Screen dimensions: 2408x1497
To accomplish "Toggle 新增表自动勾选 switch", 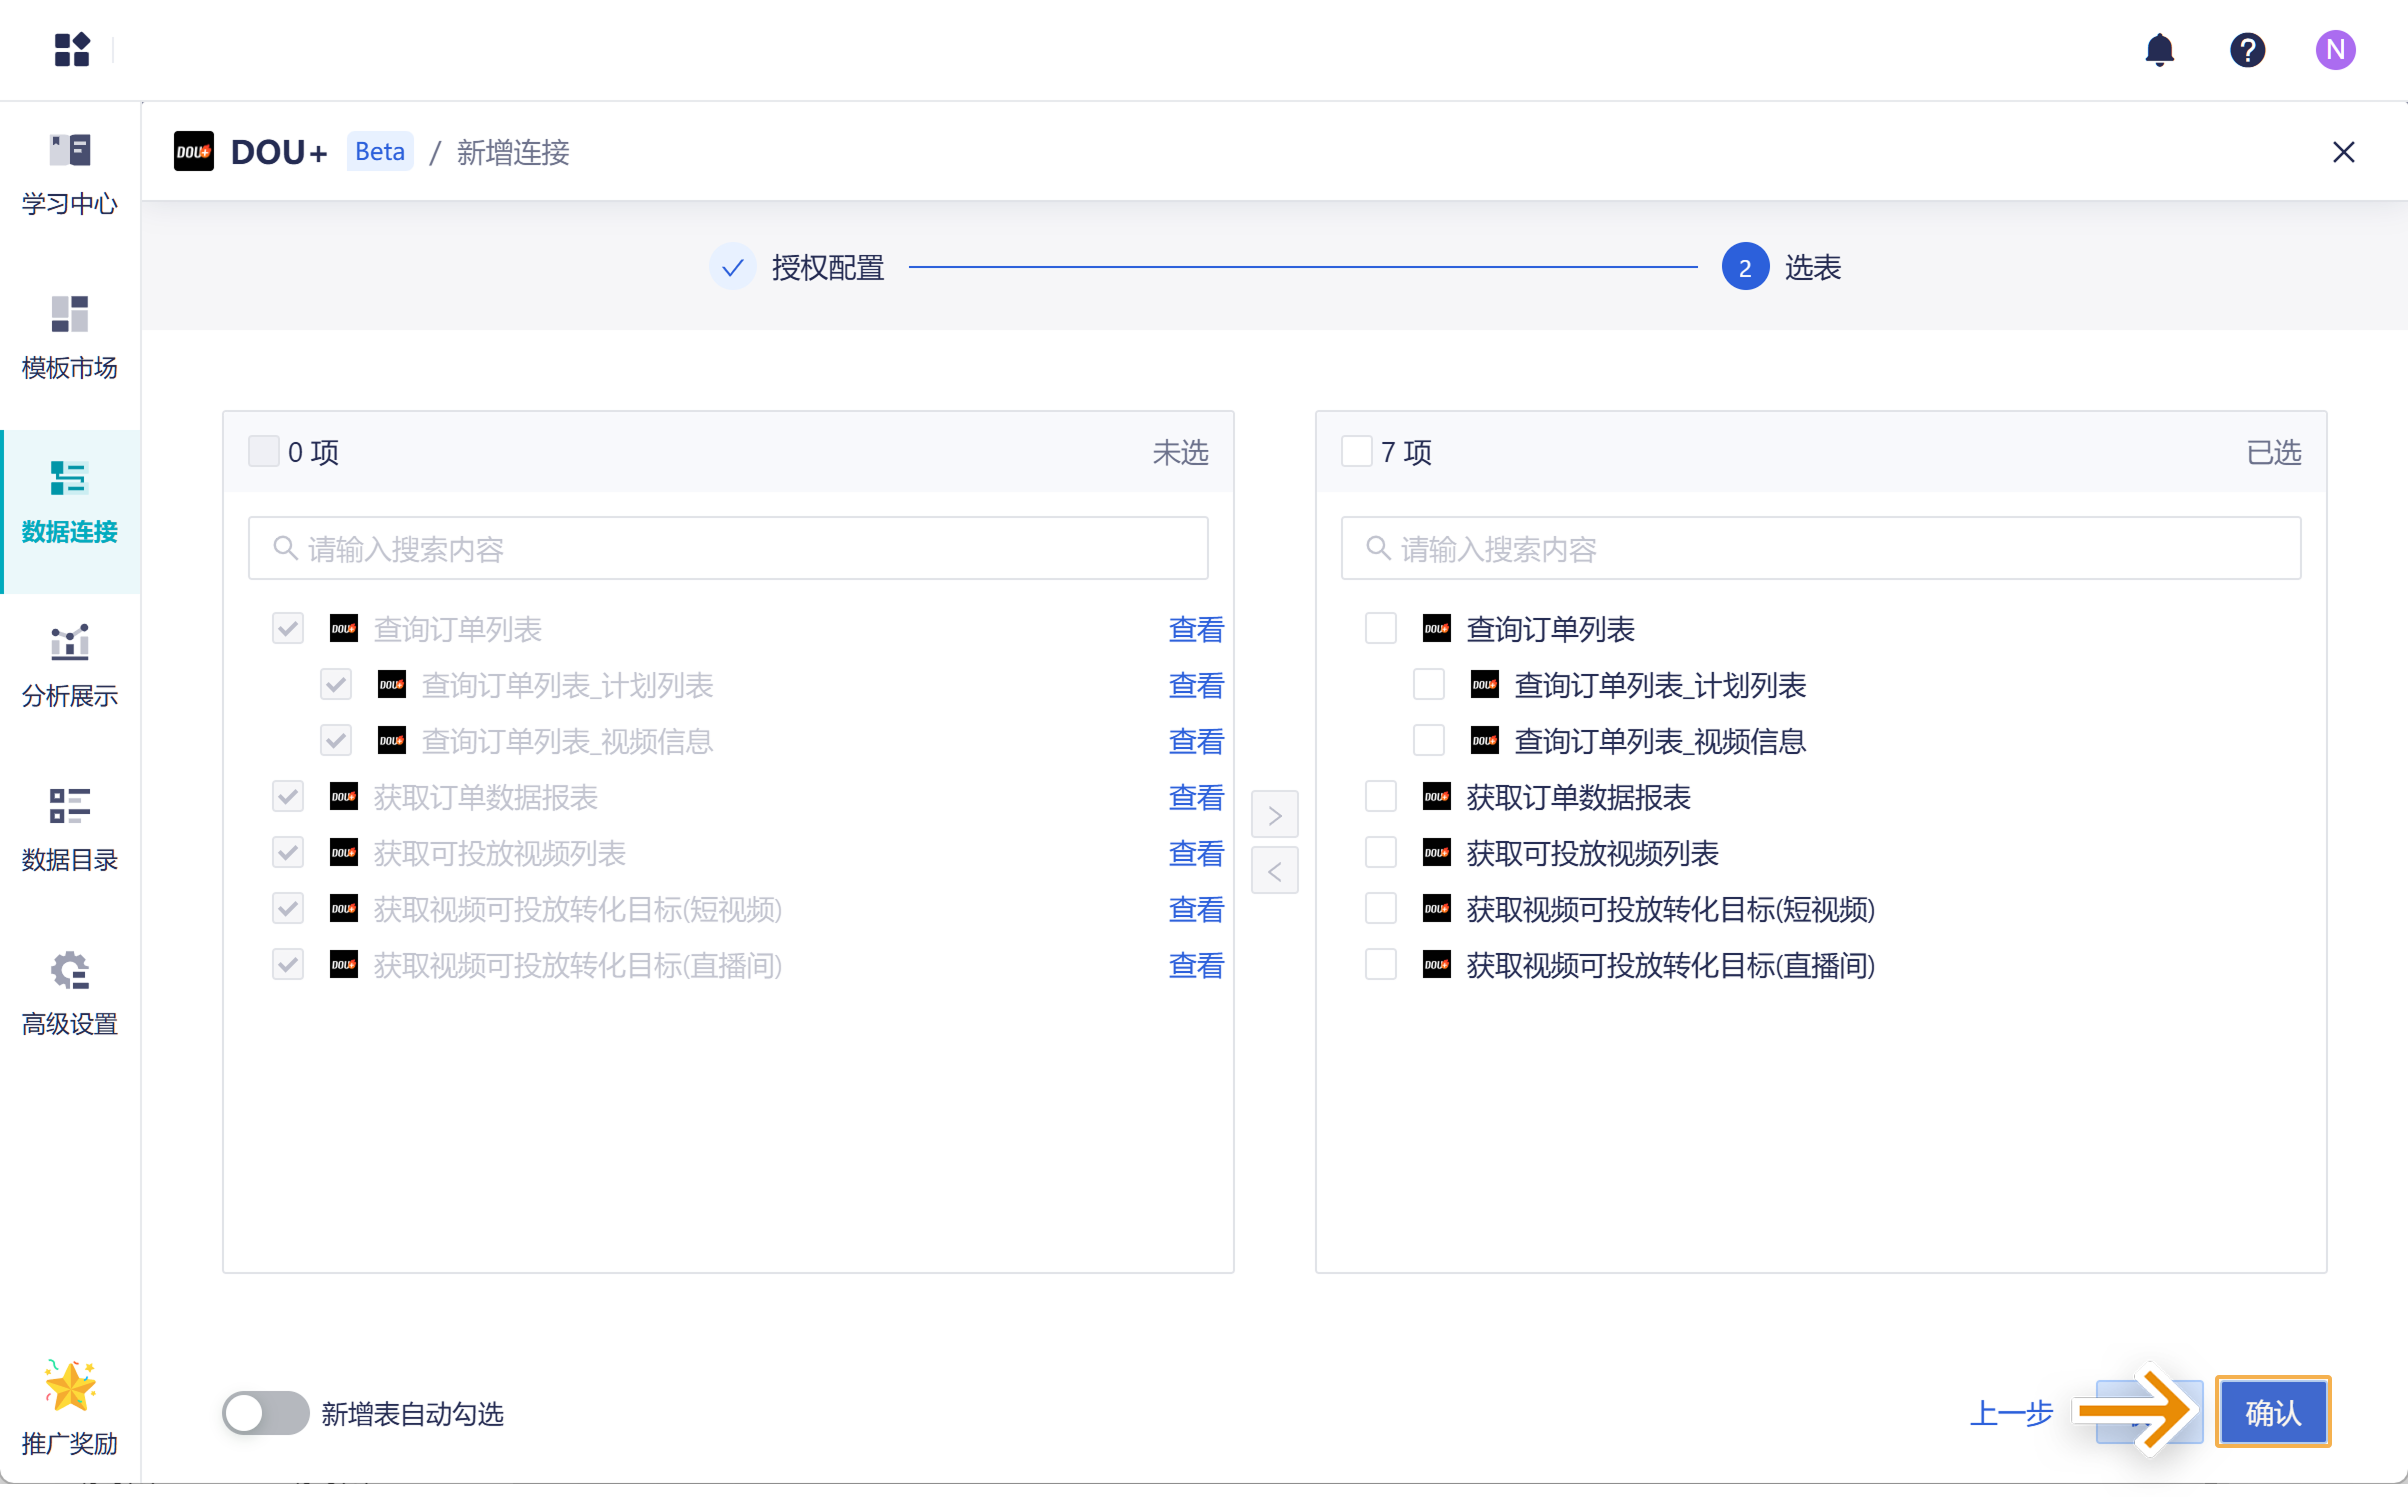I will coord(265,1413).
